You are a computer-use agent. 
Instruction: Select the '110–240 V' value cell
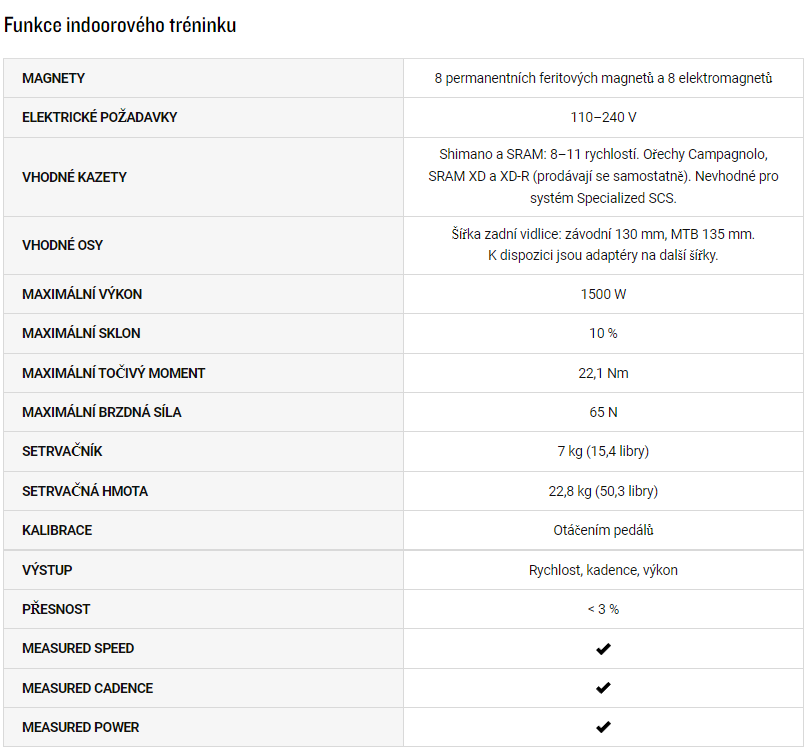[603, 117]
